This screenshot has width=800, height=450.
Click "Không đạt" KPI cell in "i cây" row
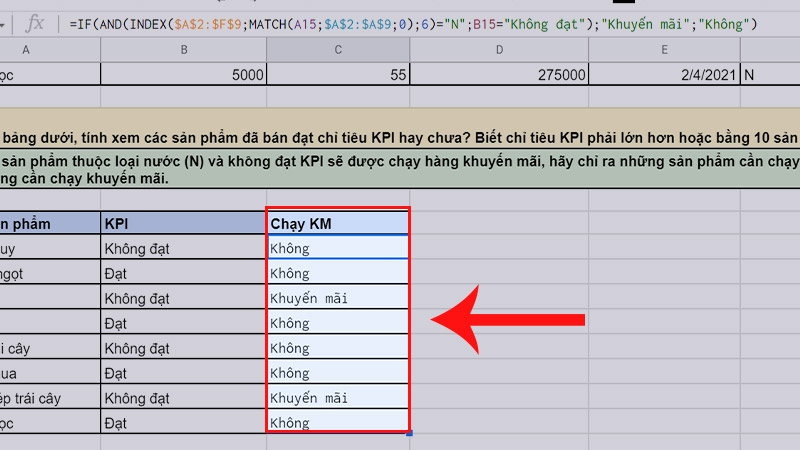point(184,348)
